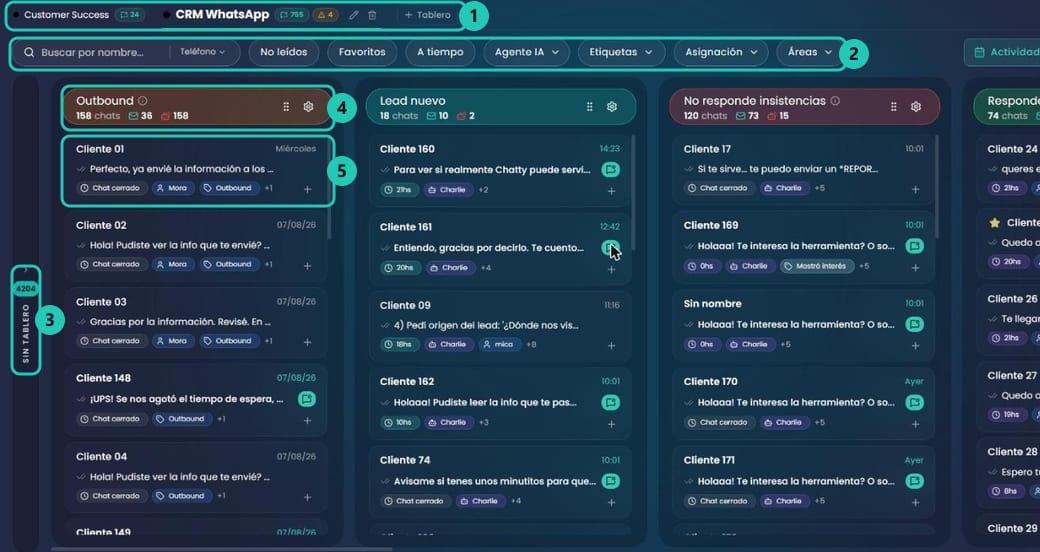
Task: Open chat icon on Cliente 74 card
Action: click(610, 481)
